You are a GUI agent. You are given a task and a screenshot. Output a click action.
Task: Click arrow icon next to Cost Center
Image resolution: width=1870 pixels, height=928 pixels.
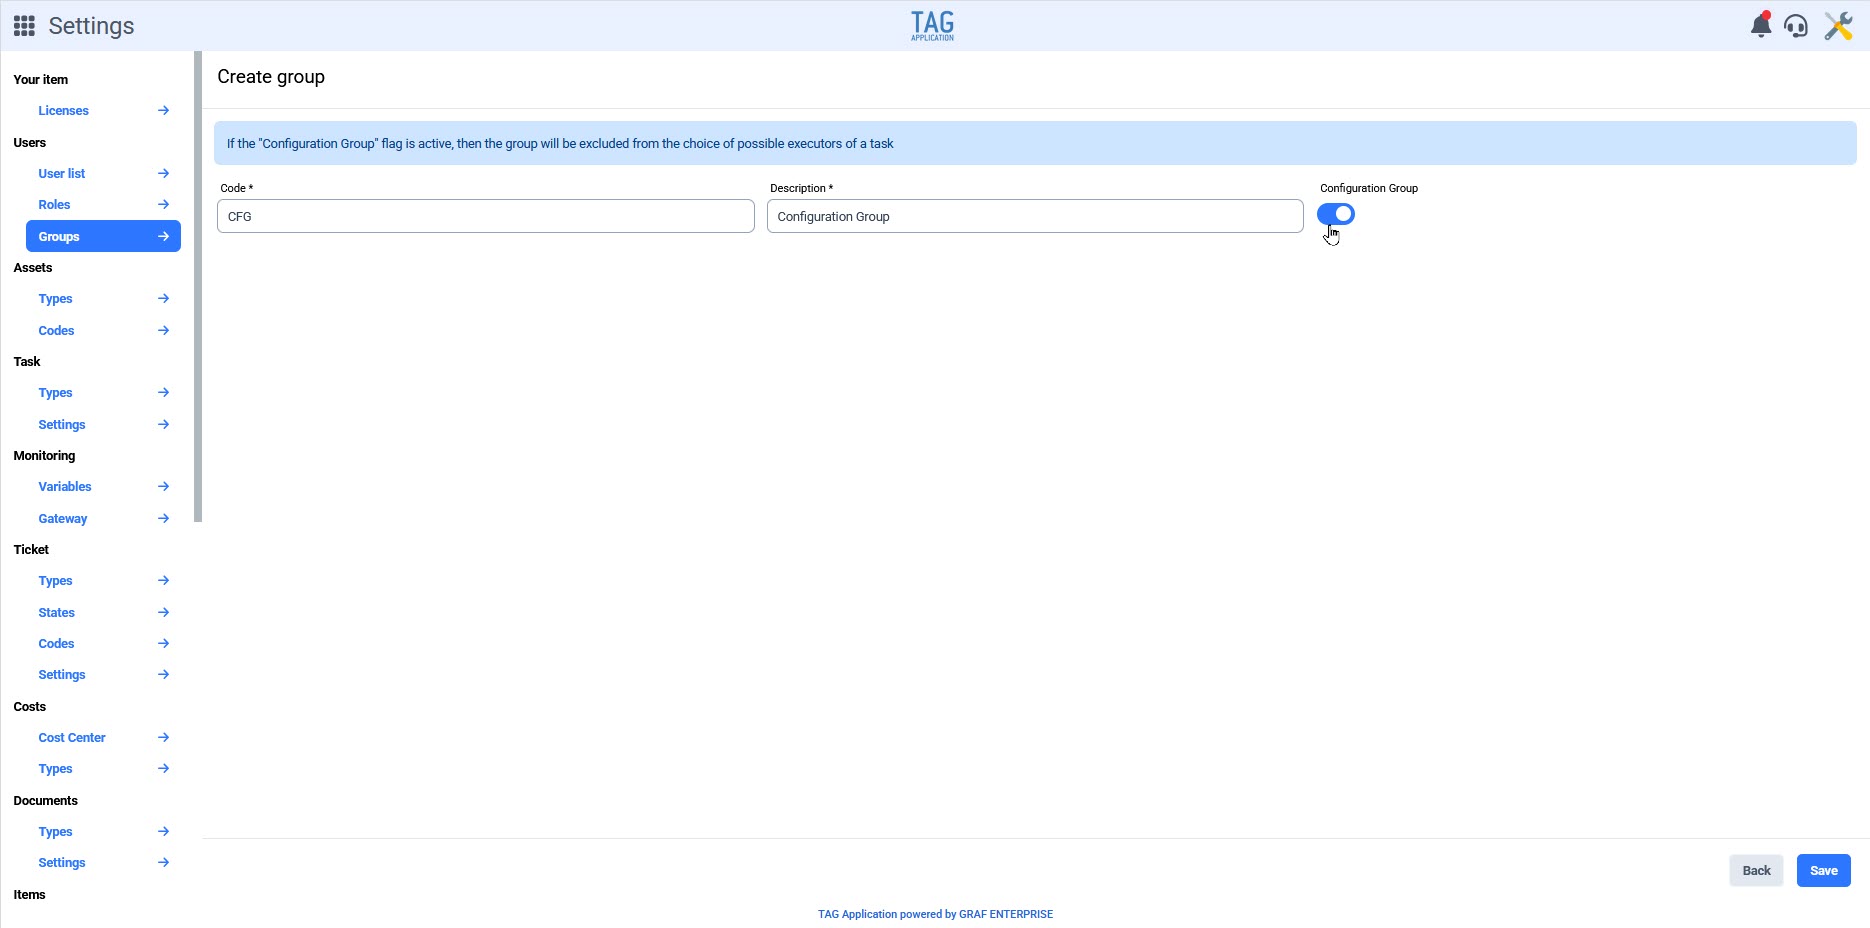pyautogui.click(x=163, y=737)
